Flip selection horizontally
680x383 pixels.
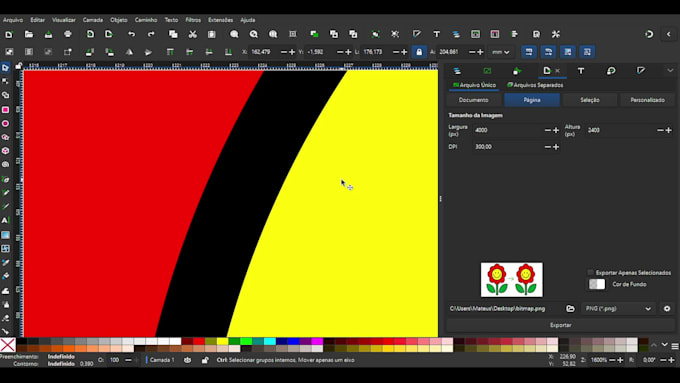[129, 52]
